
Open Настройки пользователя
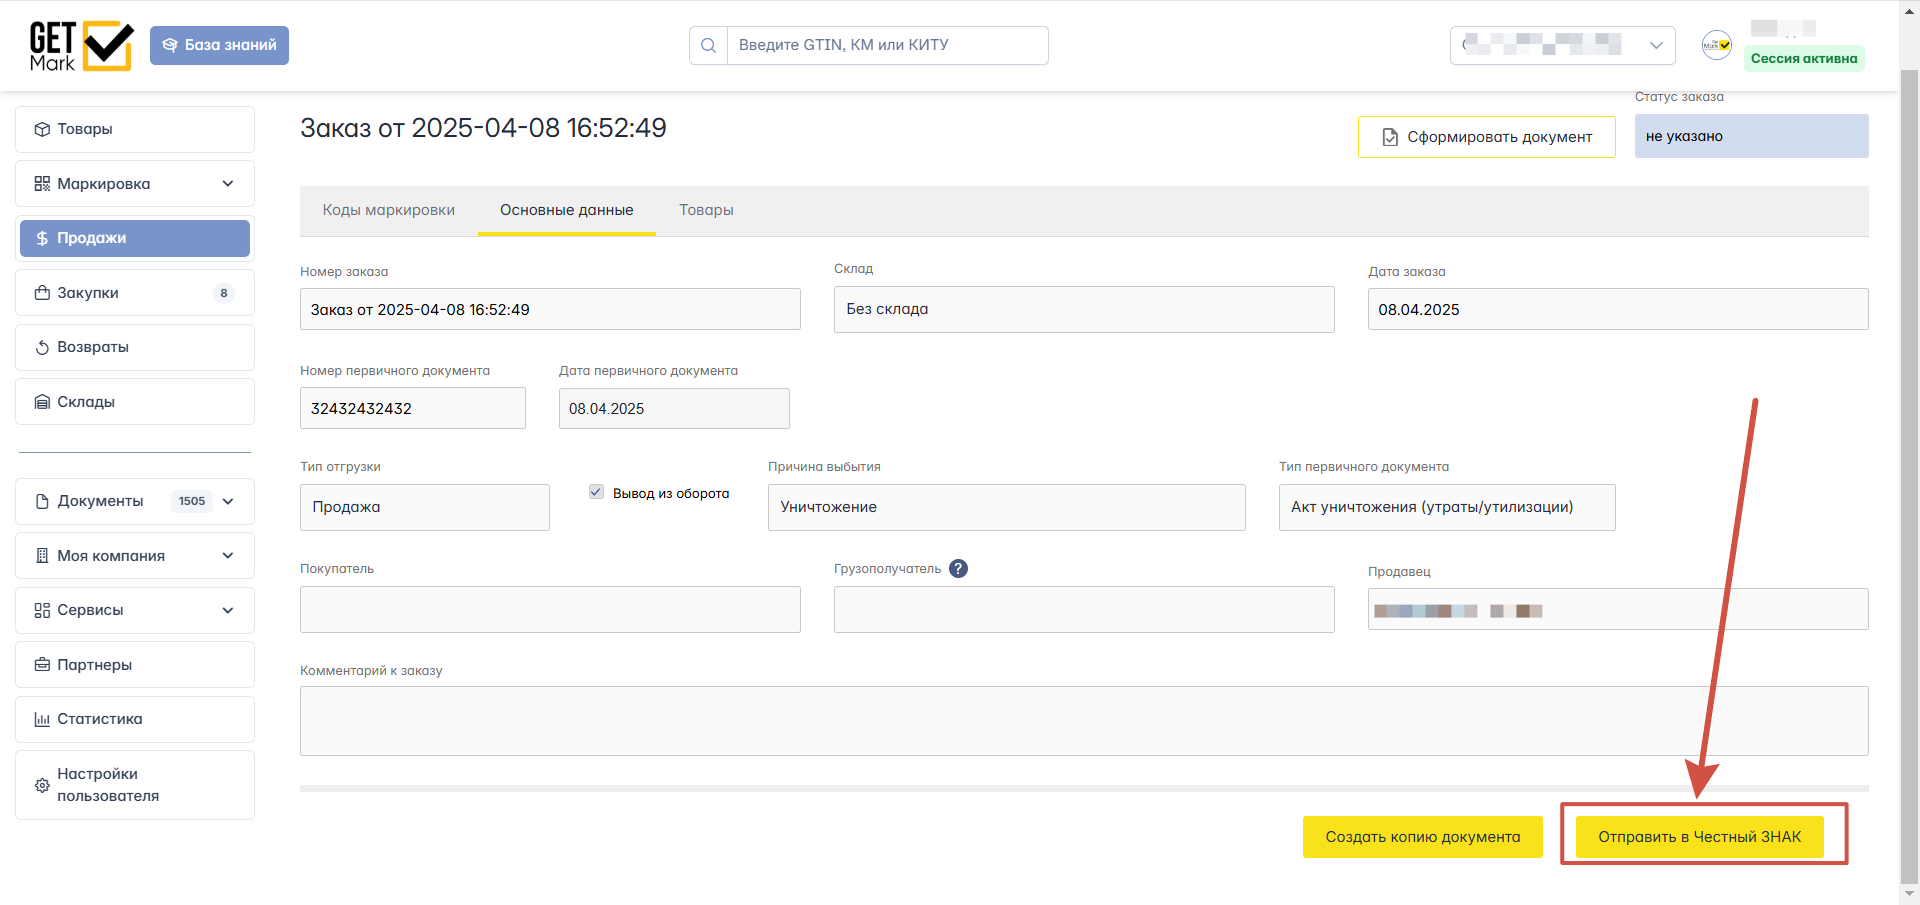135,785
